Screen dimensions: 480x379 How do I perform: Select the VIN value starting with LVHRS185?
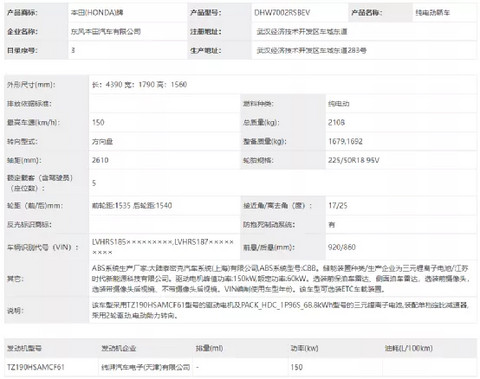click(x=163, y=247)
